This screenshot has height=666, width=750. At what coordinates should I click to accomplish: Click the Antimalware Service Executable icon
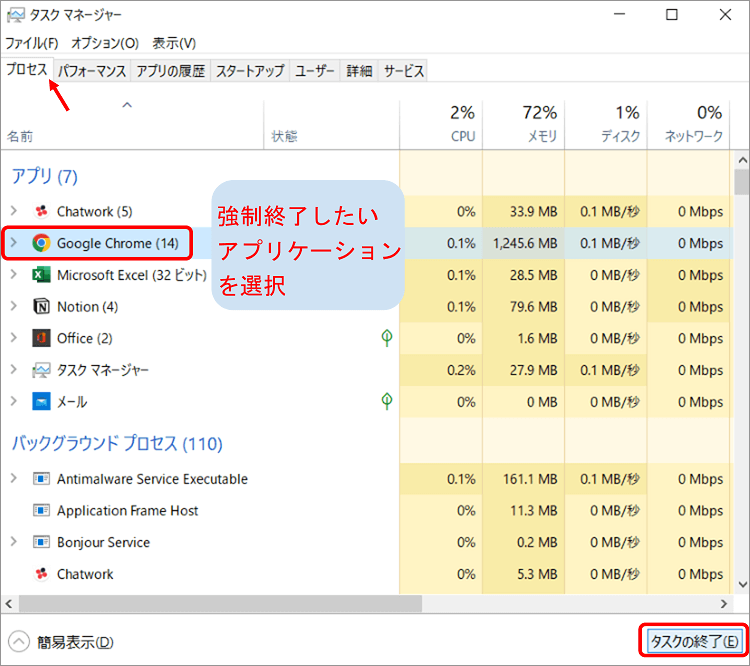click(41, 478)
